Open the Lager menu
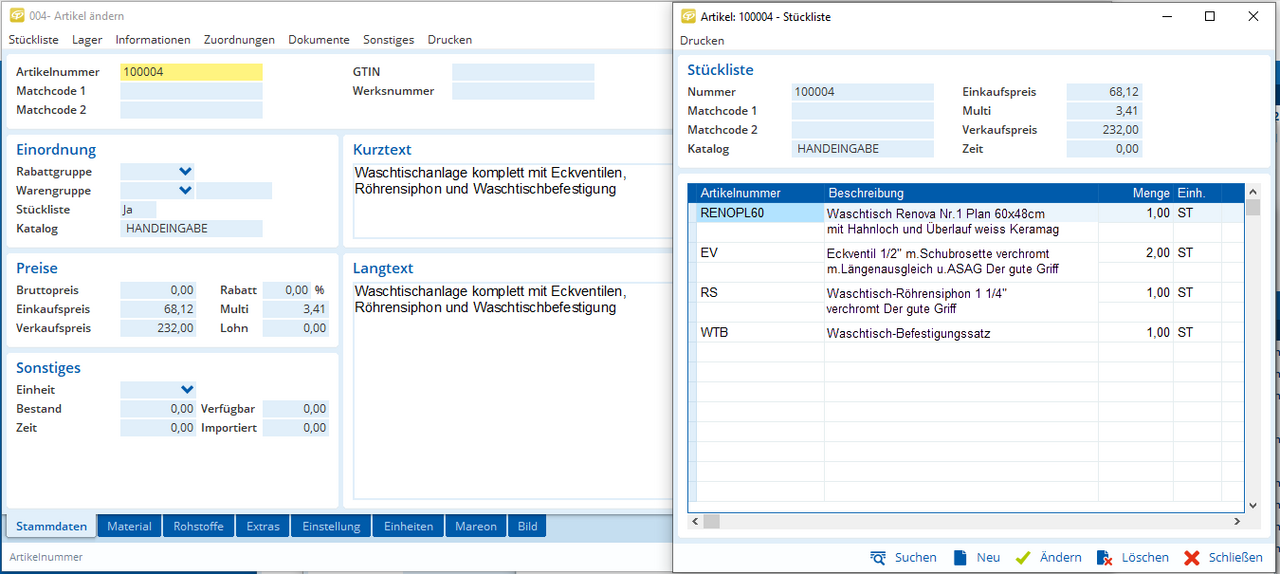The height and width of the screenshot is (574, 1280). click(87, 40)
